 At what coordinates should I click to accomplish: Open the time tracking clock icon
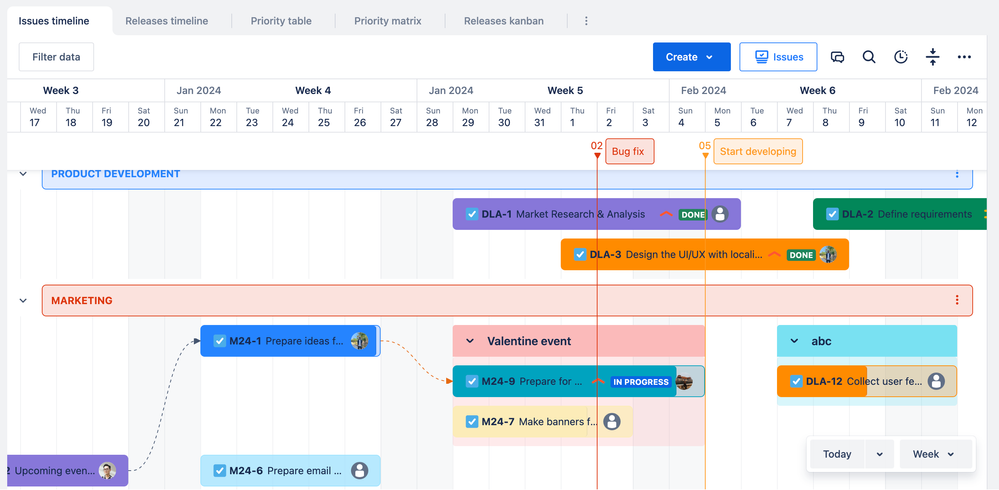coord(900,57)
